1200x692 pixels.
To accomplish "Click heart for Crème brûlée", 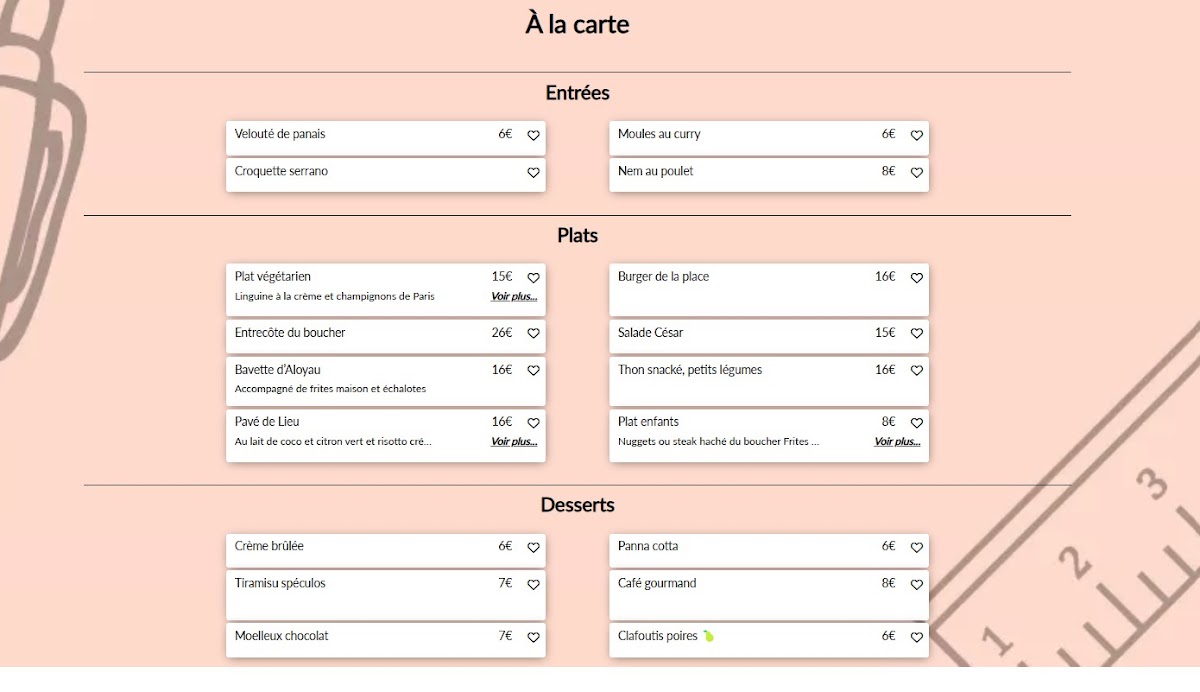I will tap(533, 547).
